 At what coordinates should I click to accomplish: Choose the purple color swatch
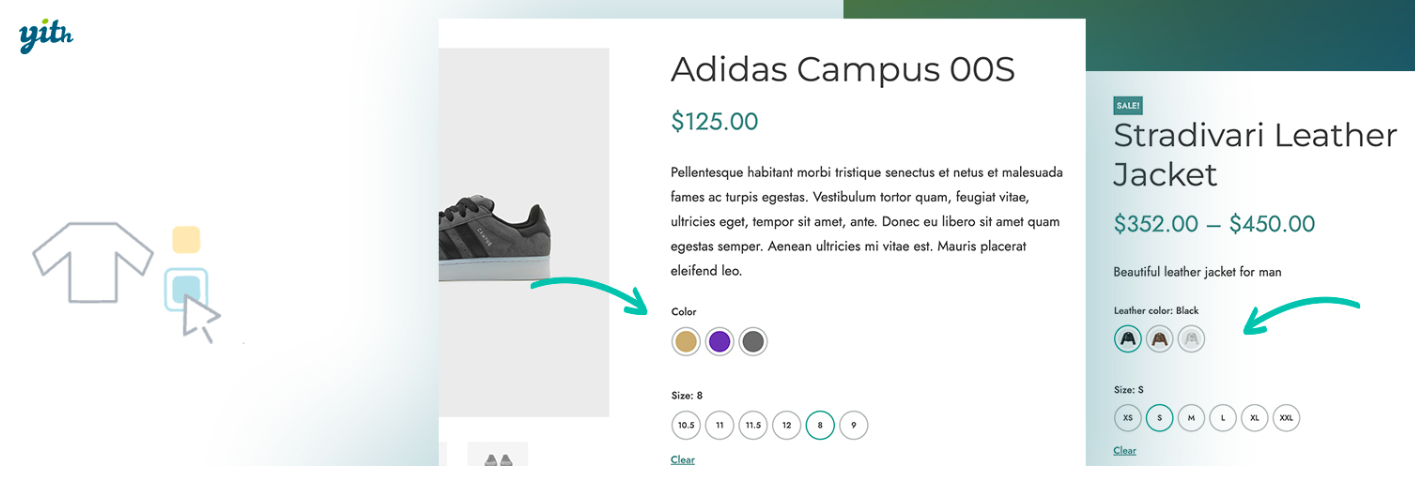pyautogui.click(x=720, y=342)
